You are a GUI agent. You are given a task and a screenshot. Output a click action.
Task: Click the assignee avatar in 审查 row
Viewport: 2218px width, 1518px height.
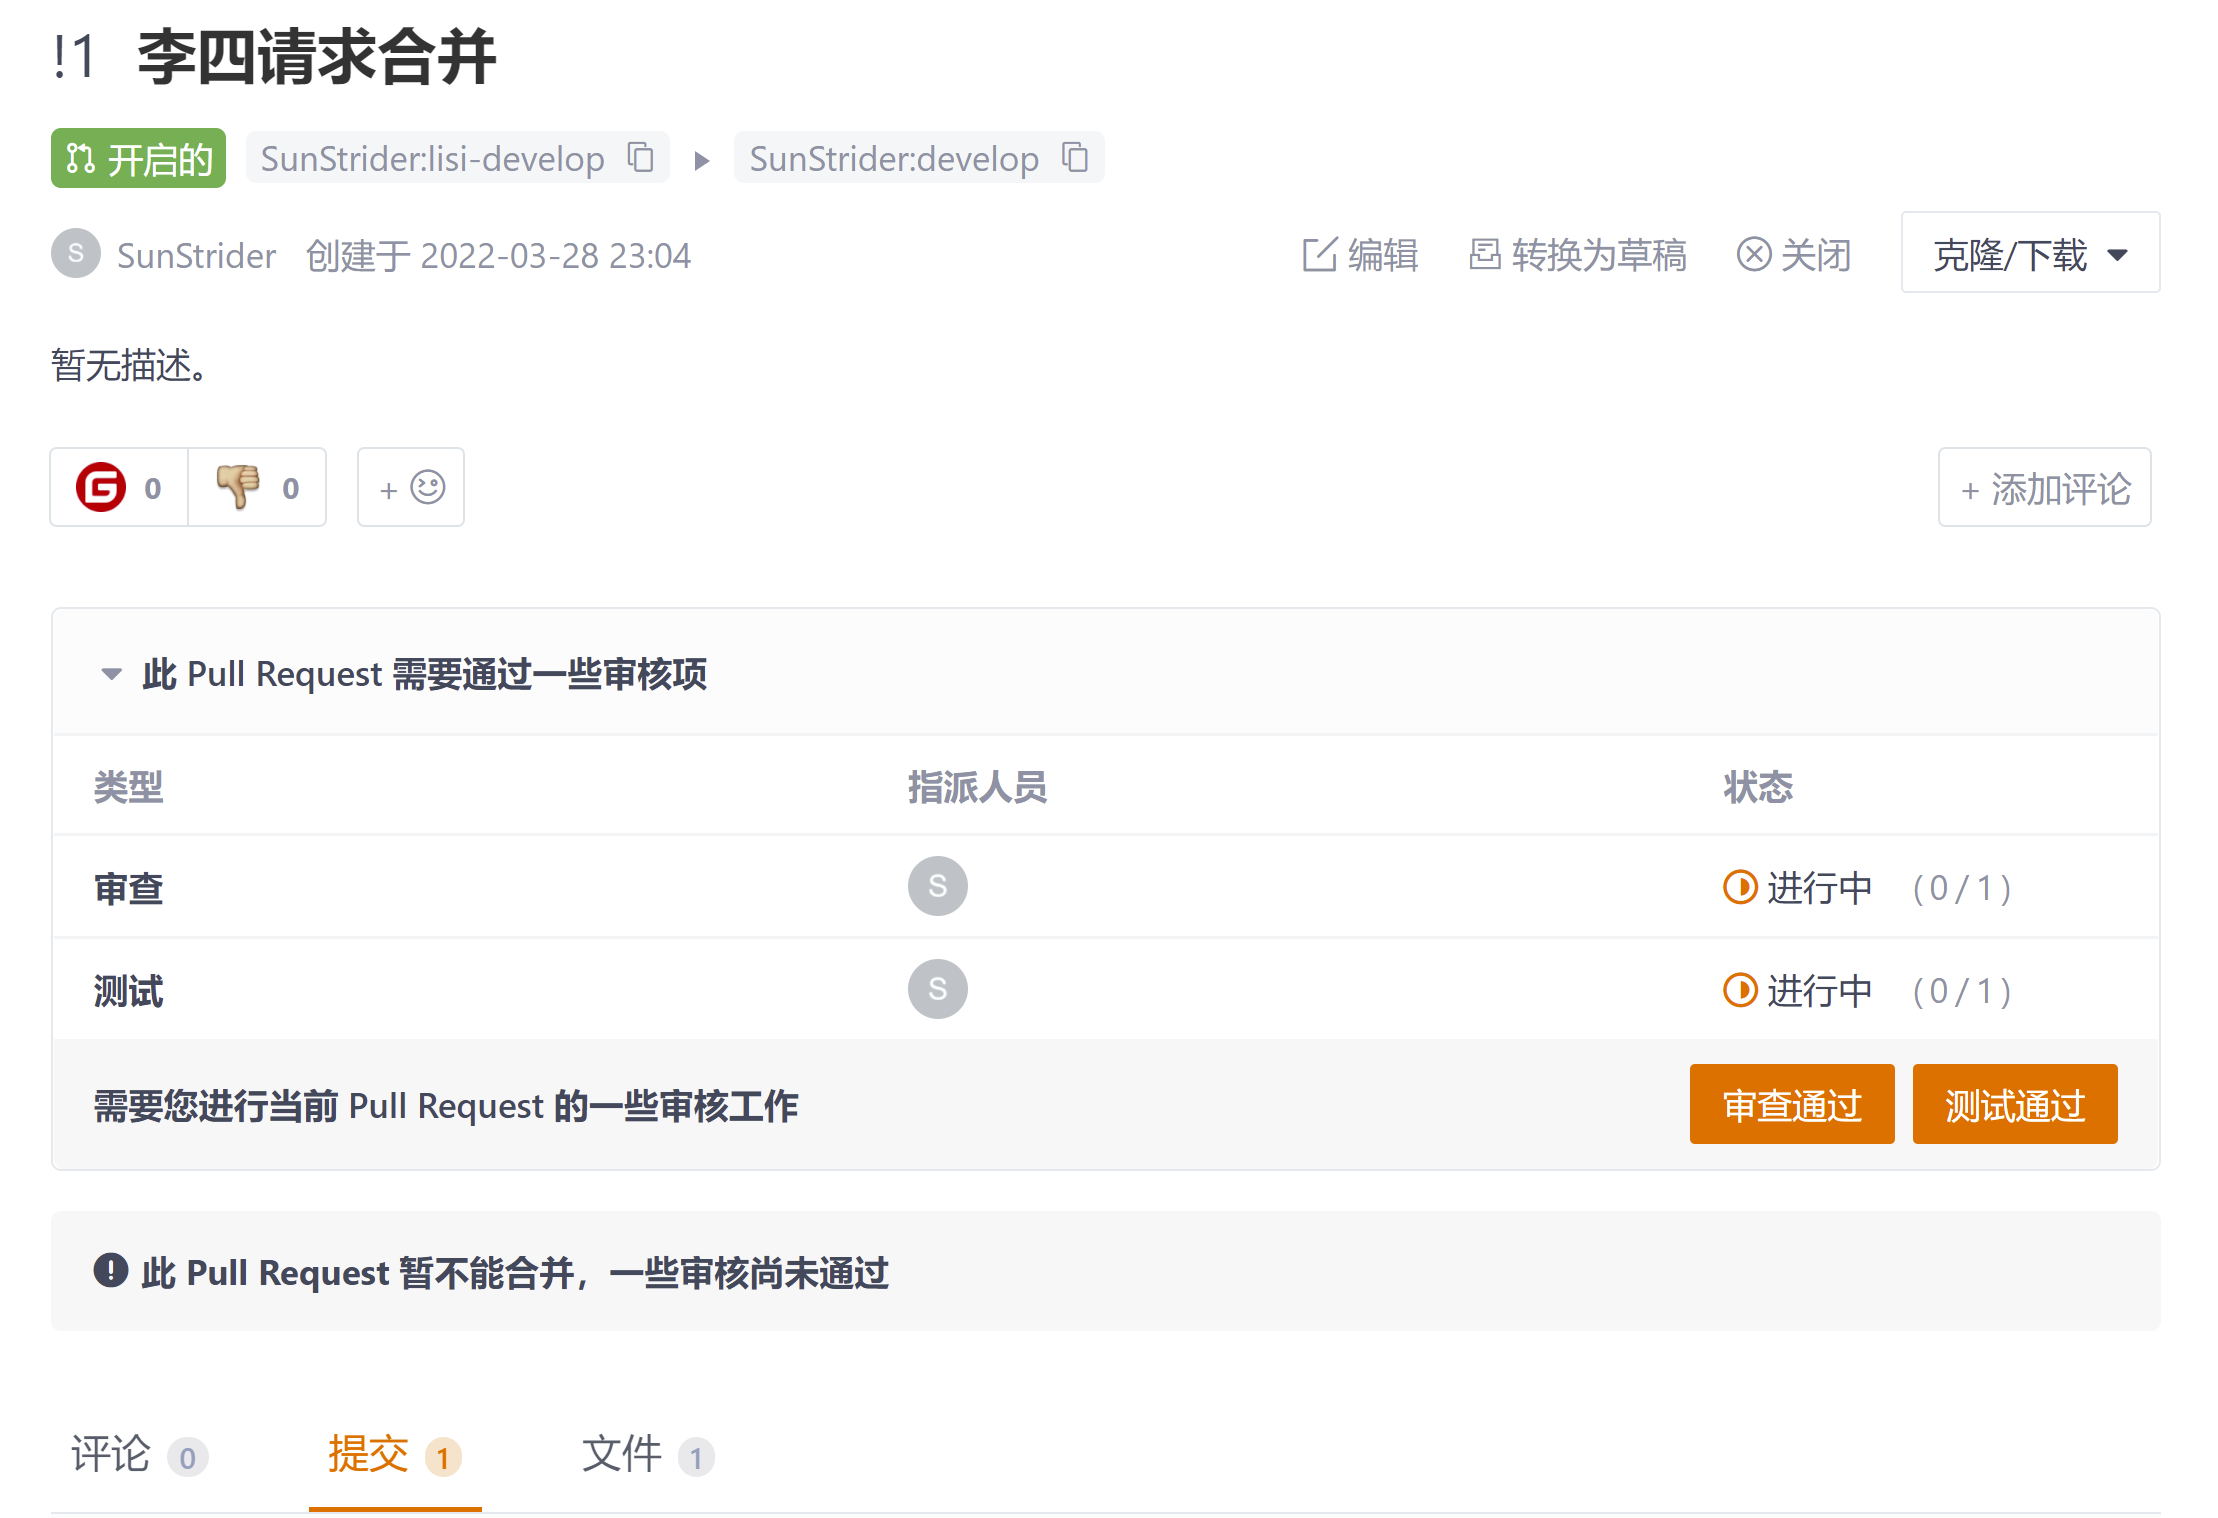pos(937,886)
